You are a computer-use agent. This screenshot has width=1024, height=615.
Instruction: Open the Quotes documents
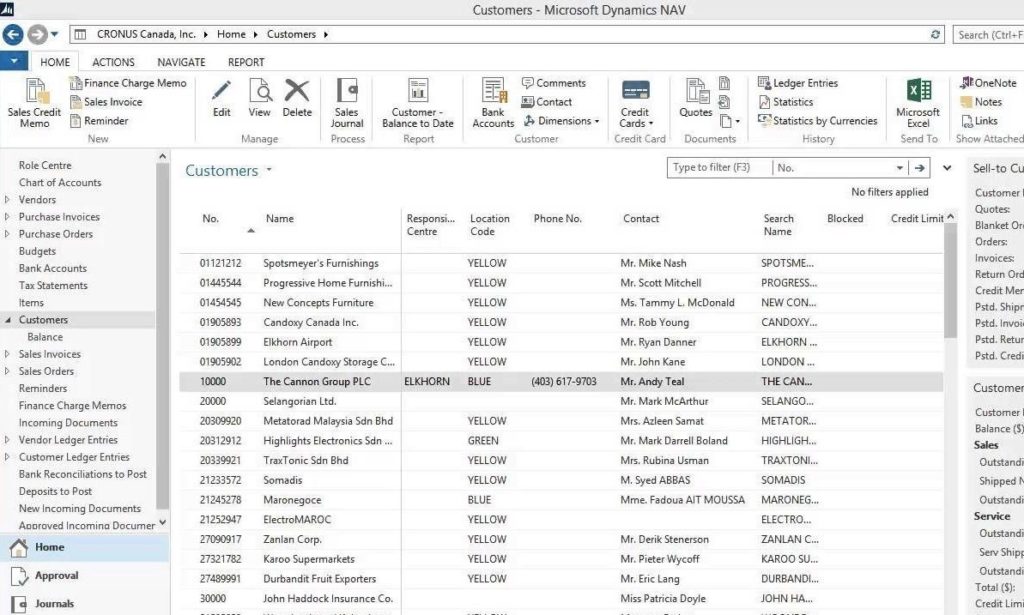(696, 99)
